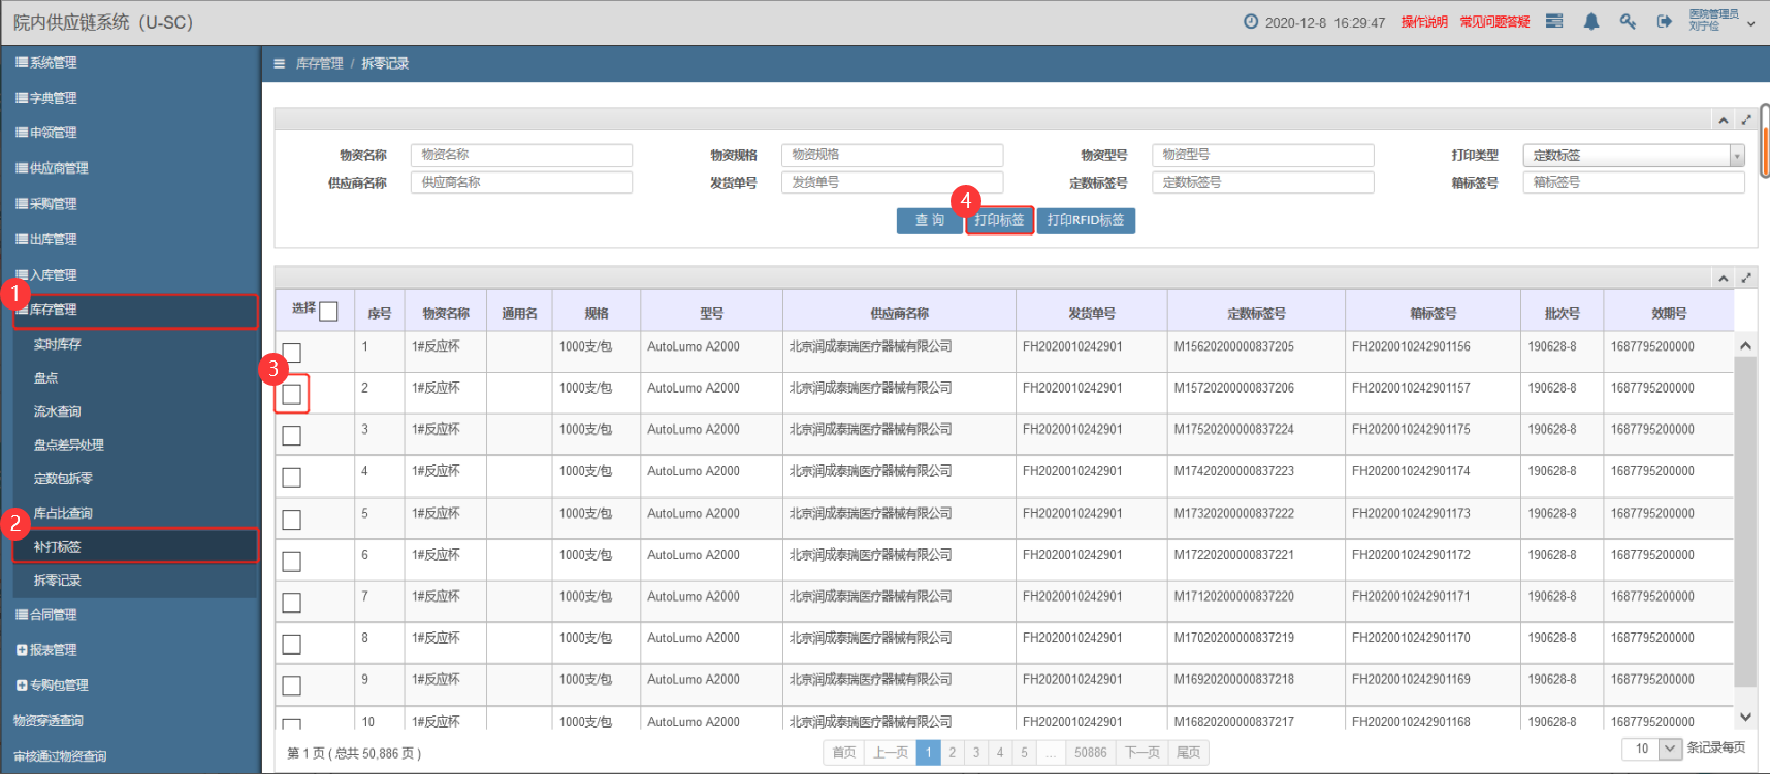Click list icon next to 申领管理
The height and width of the screenshot is (775, 1771).
21,132
